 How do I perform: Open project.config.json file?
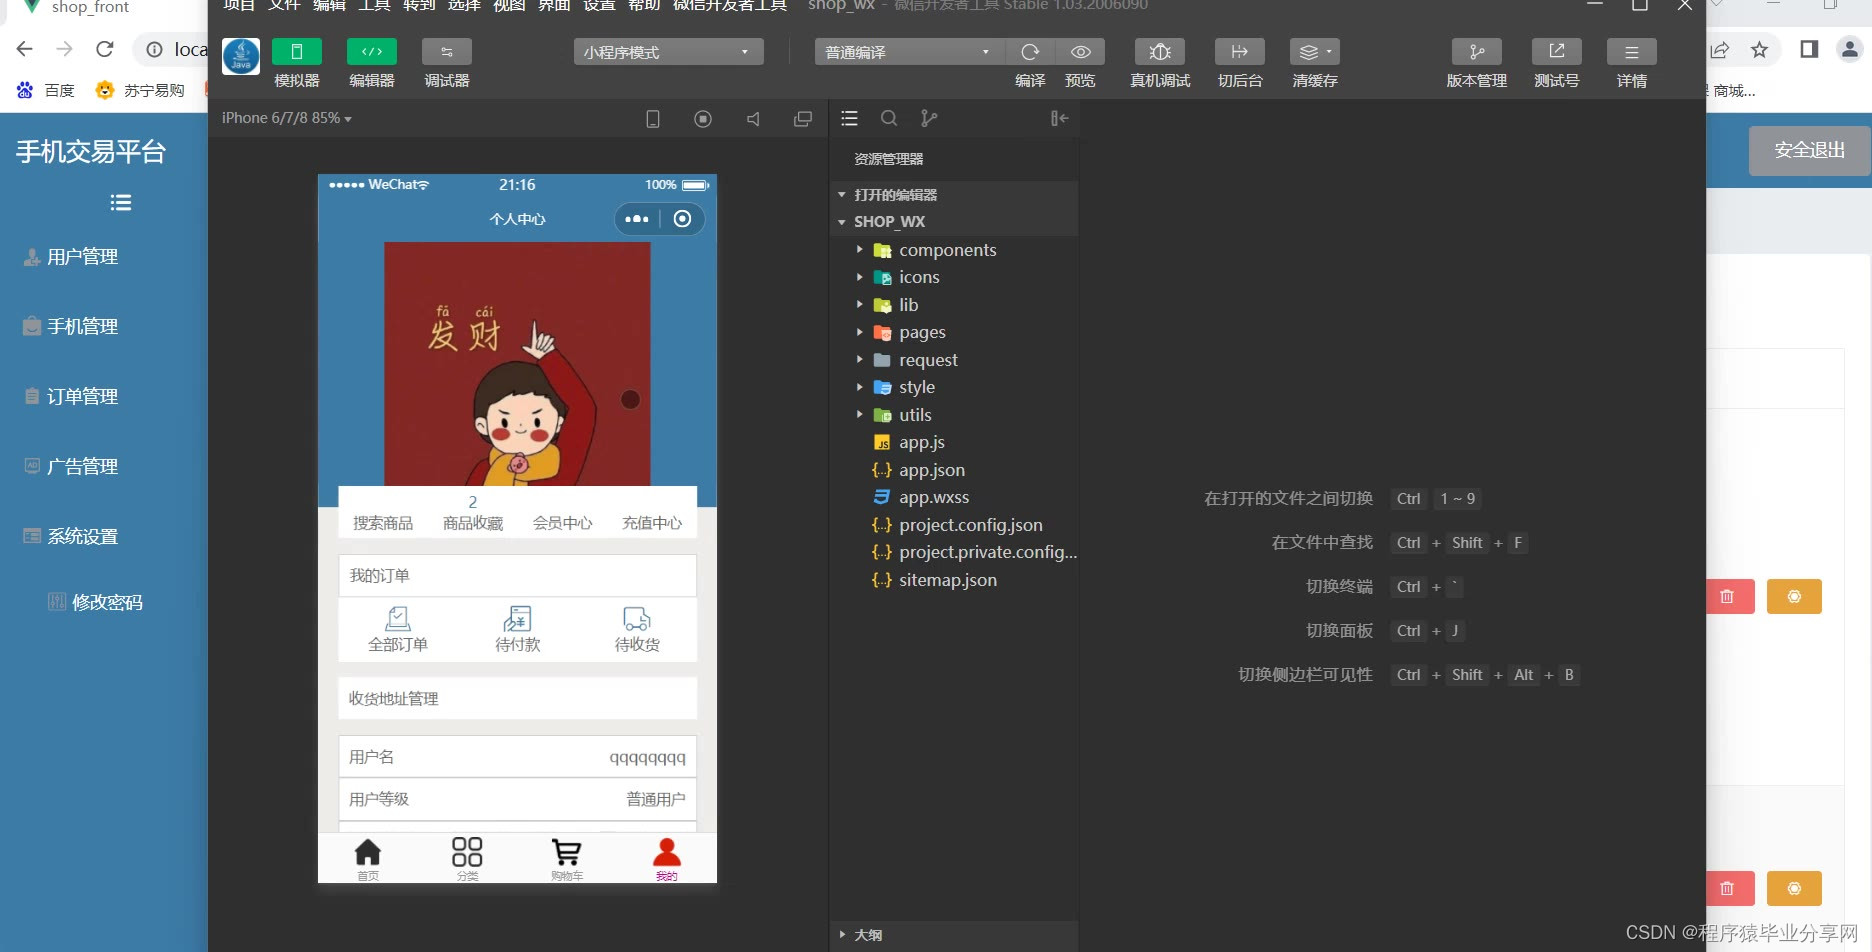pos(954,525)
